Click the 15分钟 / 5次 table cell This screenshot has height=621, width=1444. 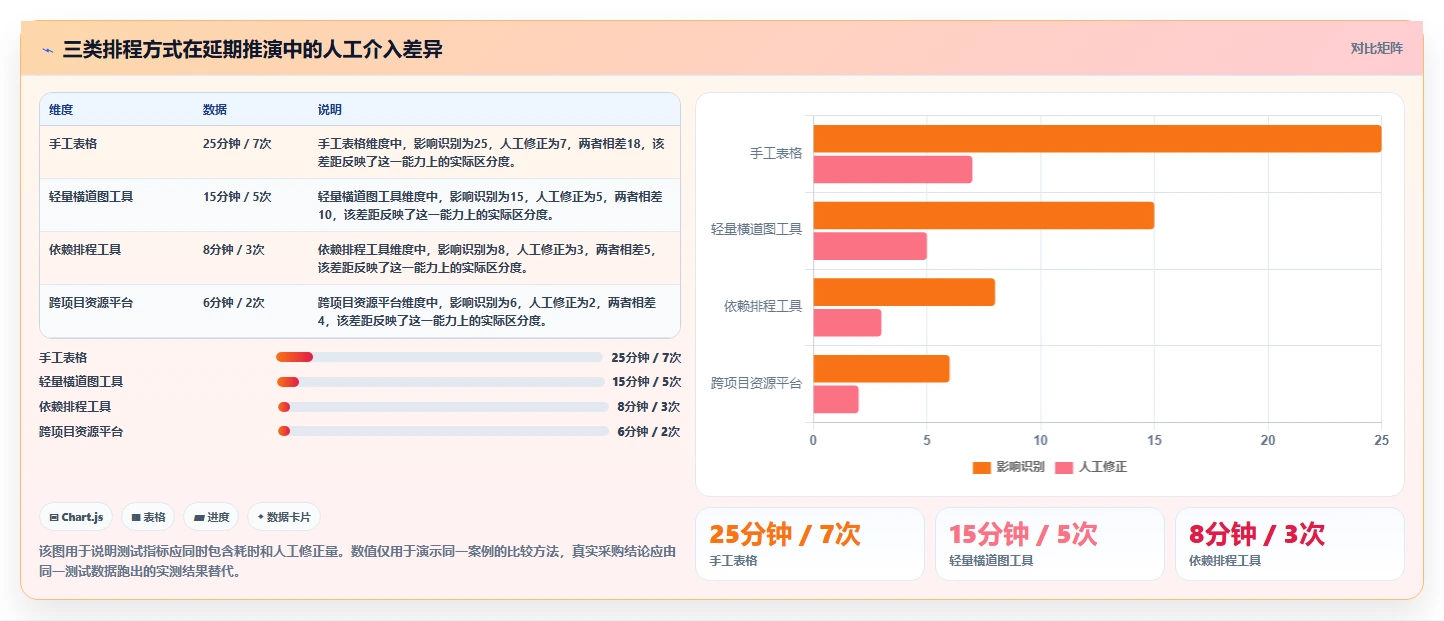pos(237,196)
